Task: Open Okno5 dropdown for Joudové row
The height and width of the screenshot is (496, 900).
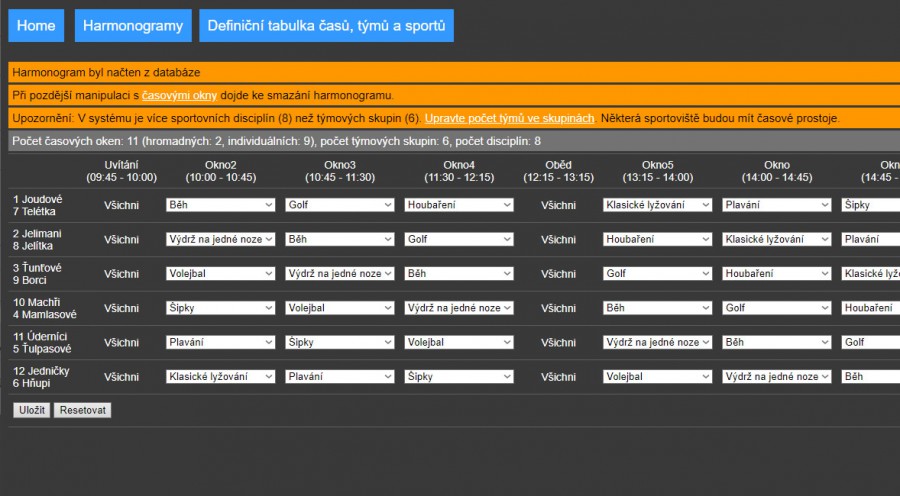Action: coord(657,205)
